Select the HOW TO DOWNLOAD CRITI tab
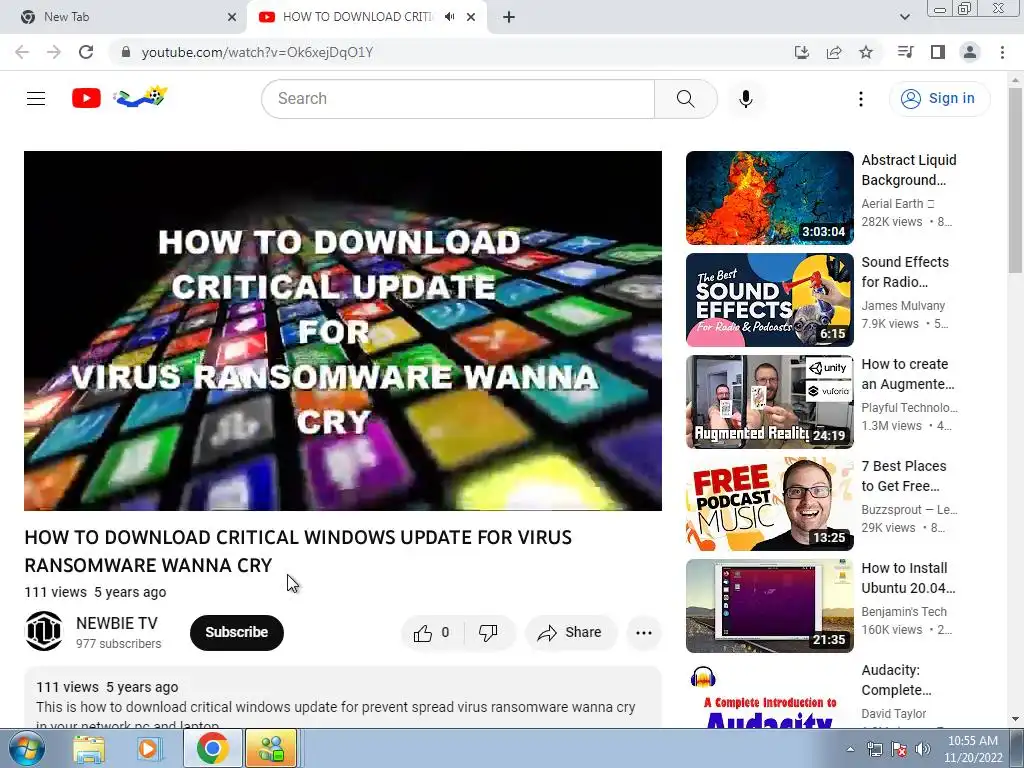The height and width of the screenshot is (768, 1024). [x=357, y=17]
